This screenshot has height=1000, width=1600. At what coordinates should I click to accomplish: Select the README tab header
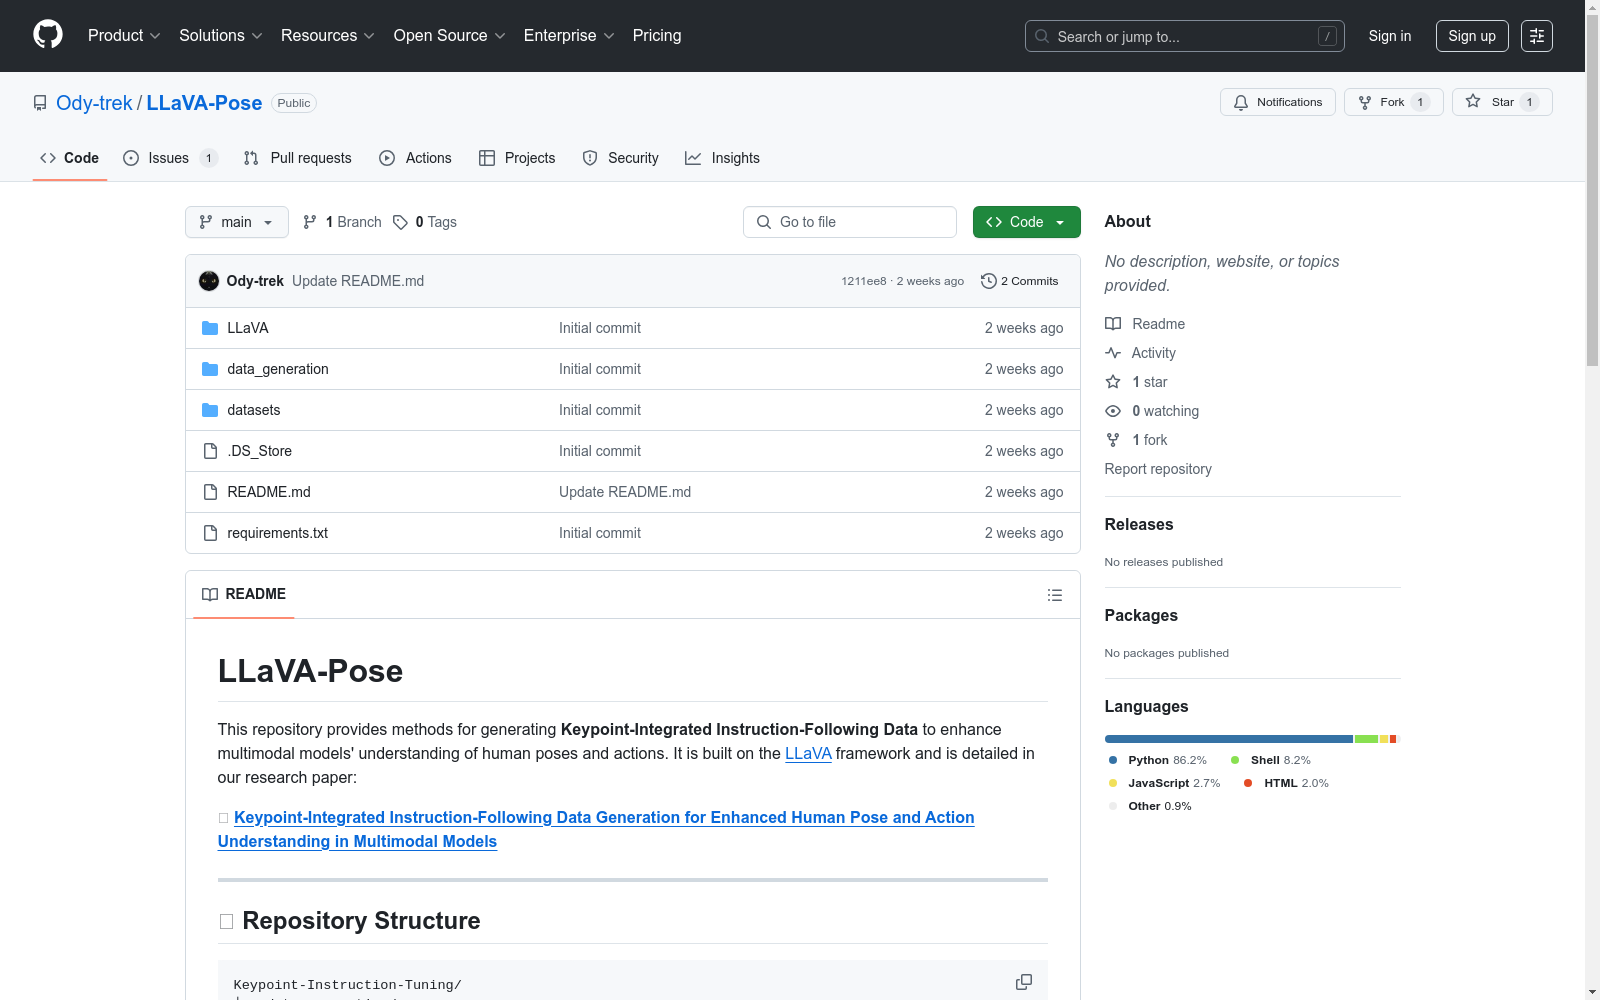pyautogui.click(x=244, y=594)
